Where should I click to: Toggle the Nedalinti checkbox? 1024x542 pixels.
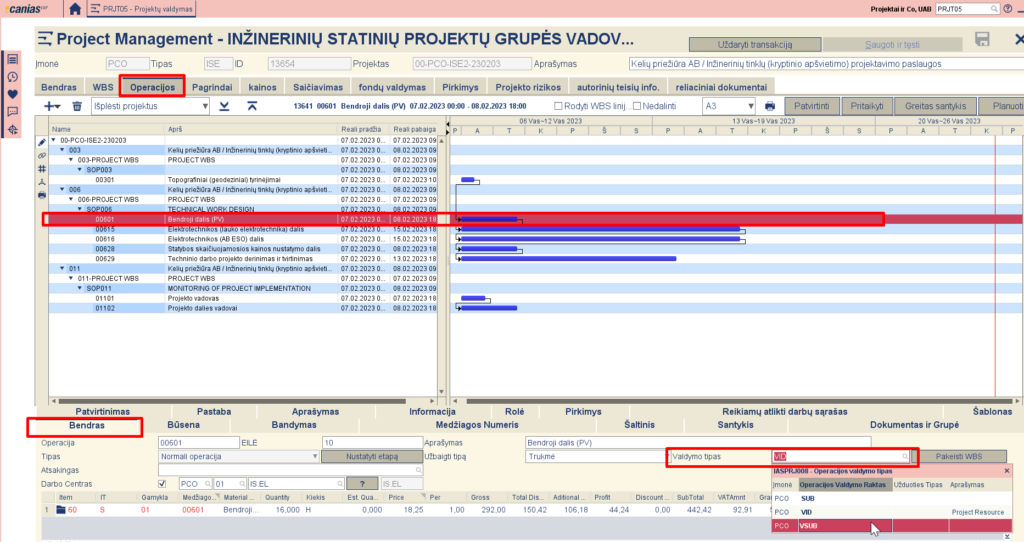[637, 106]
